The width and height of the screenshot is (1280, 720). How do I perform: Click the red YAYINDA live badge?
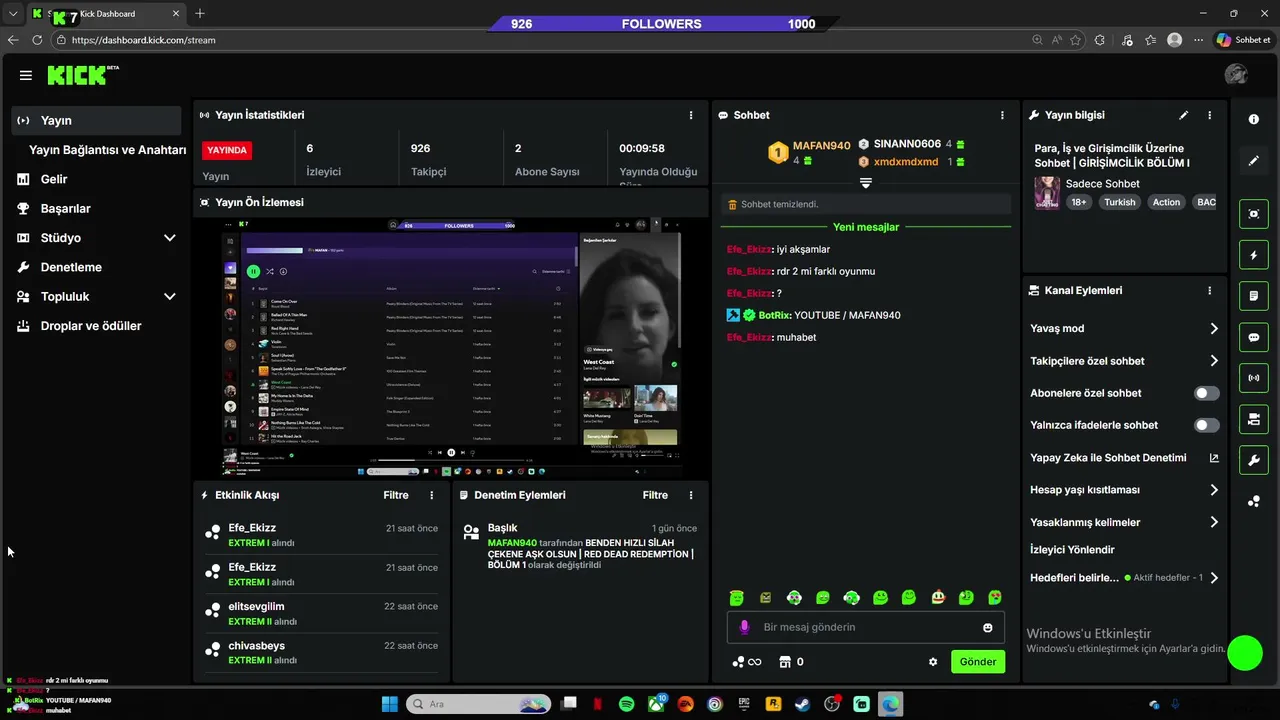[227, 150]
